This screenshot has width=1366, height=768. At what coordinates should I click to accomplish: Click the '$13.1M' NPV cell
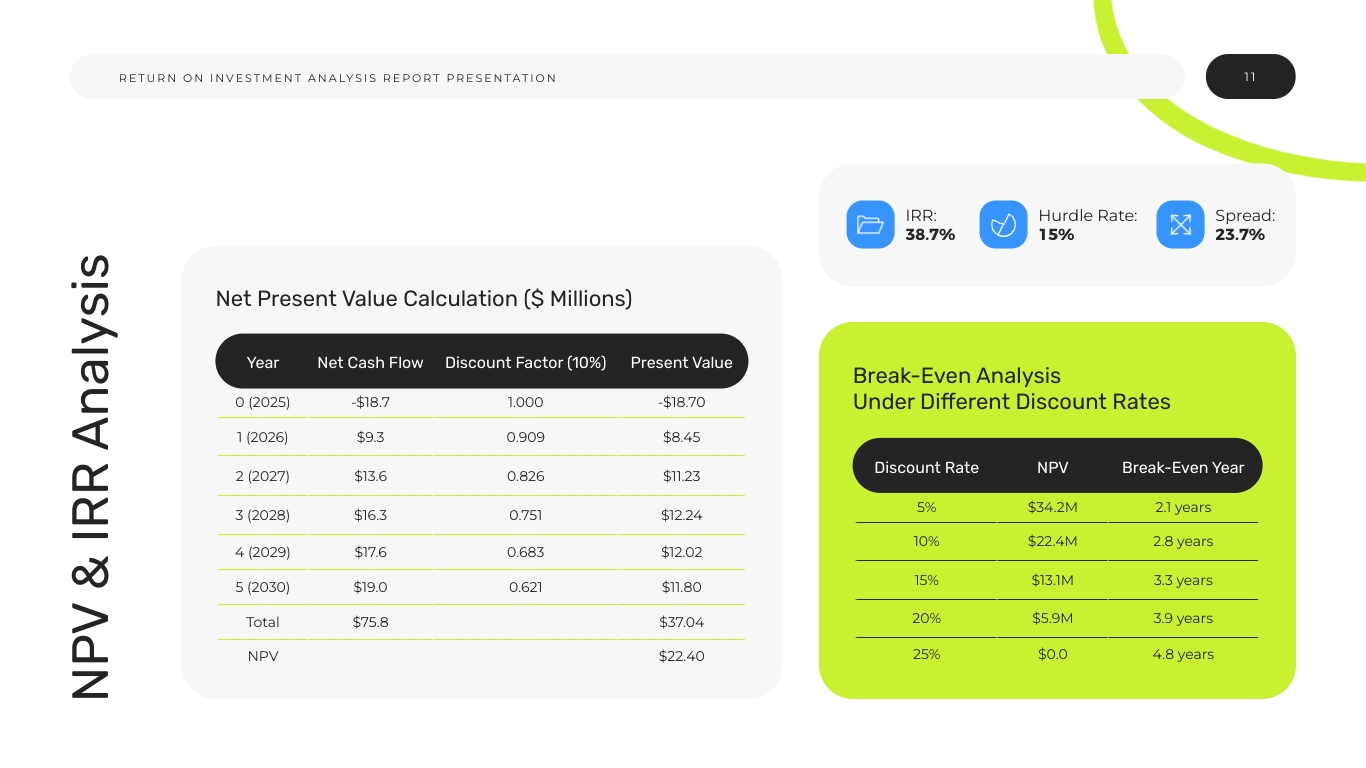pyautogui.click(x=1053, y=580)
